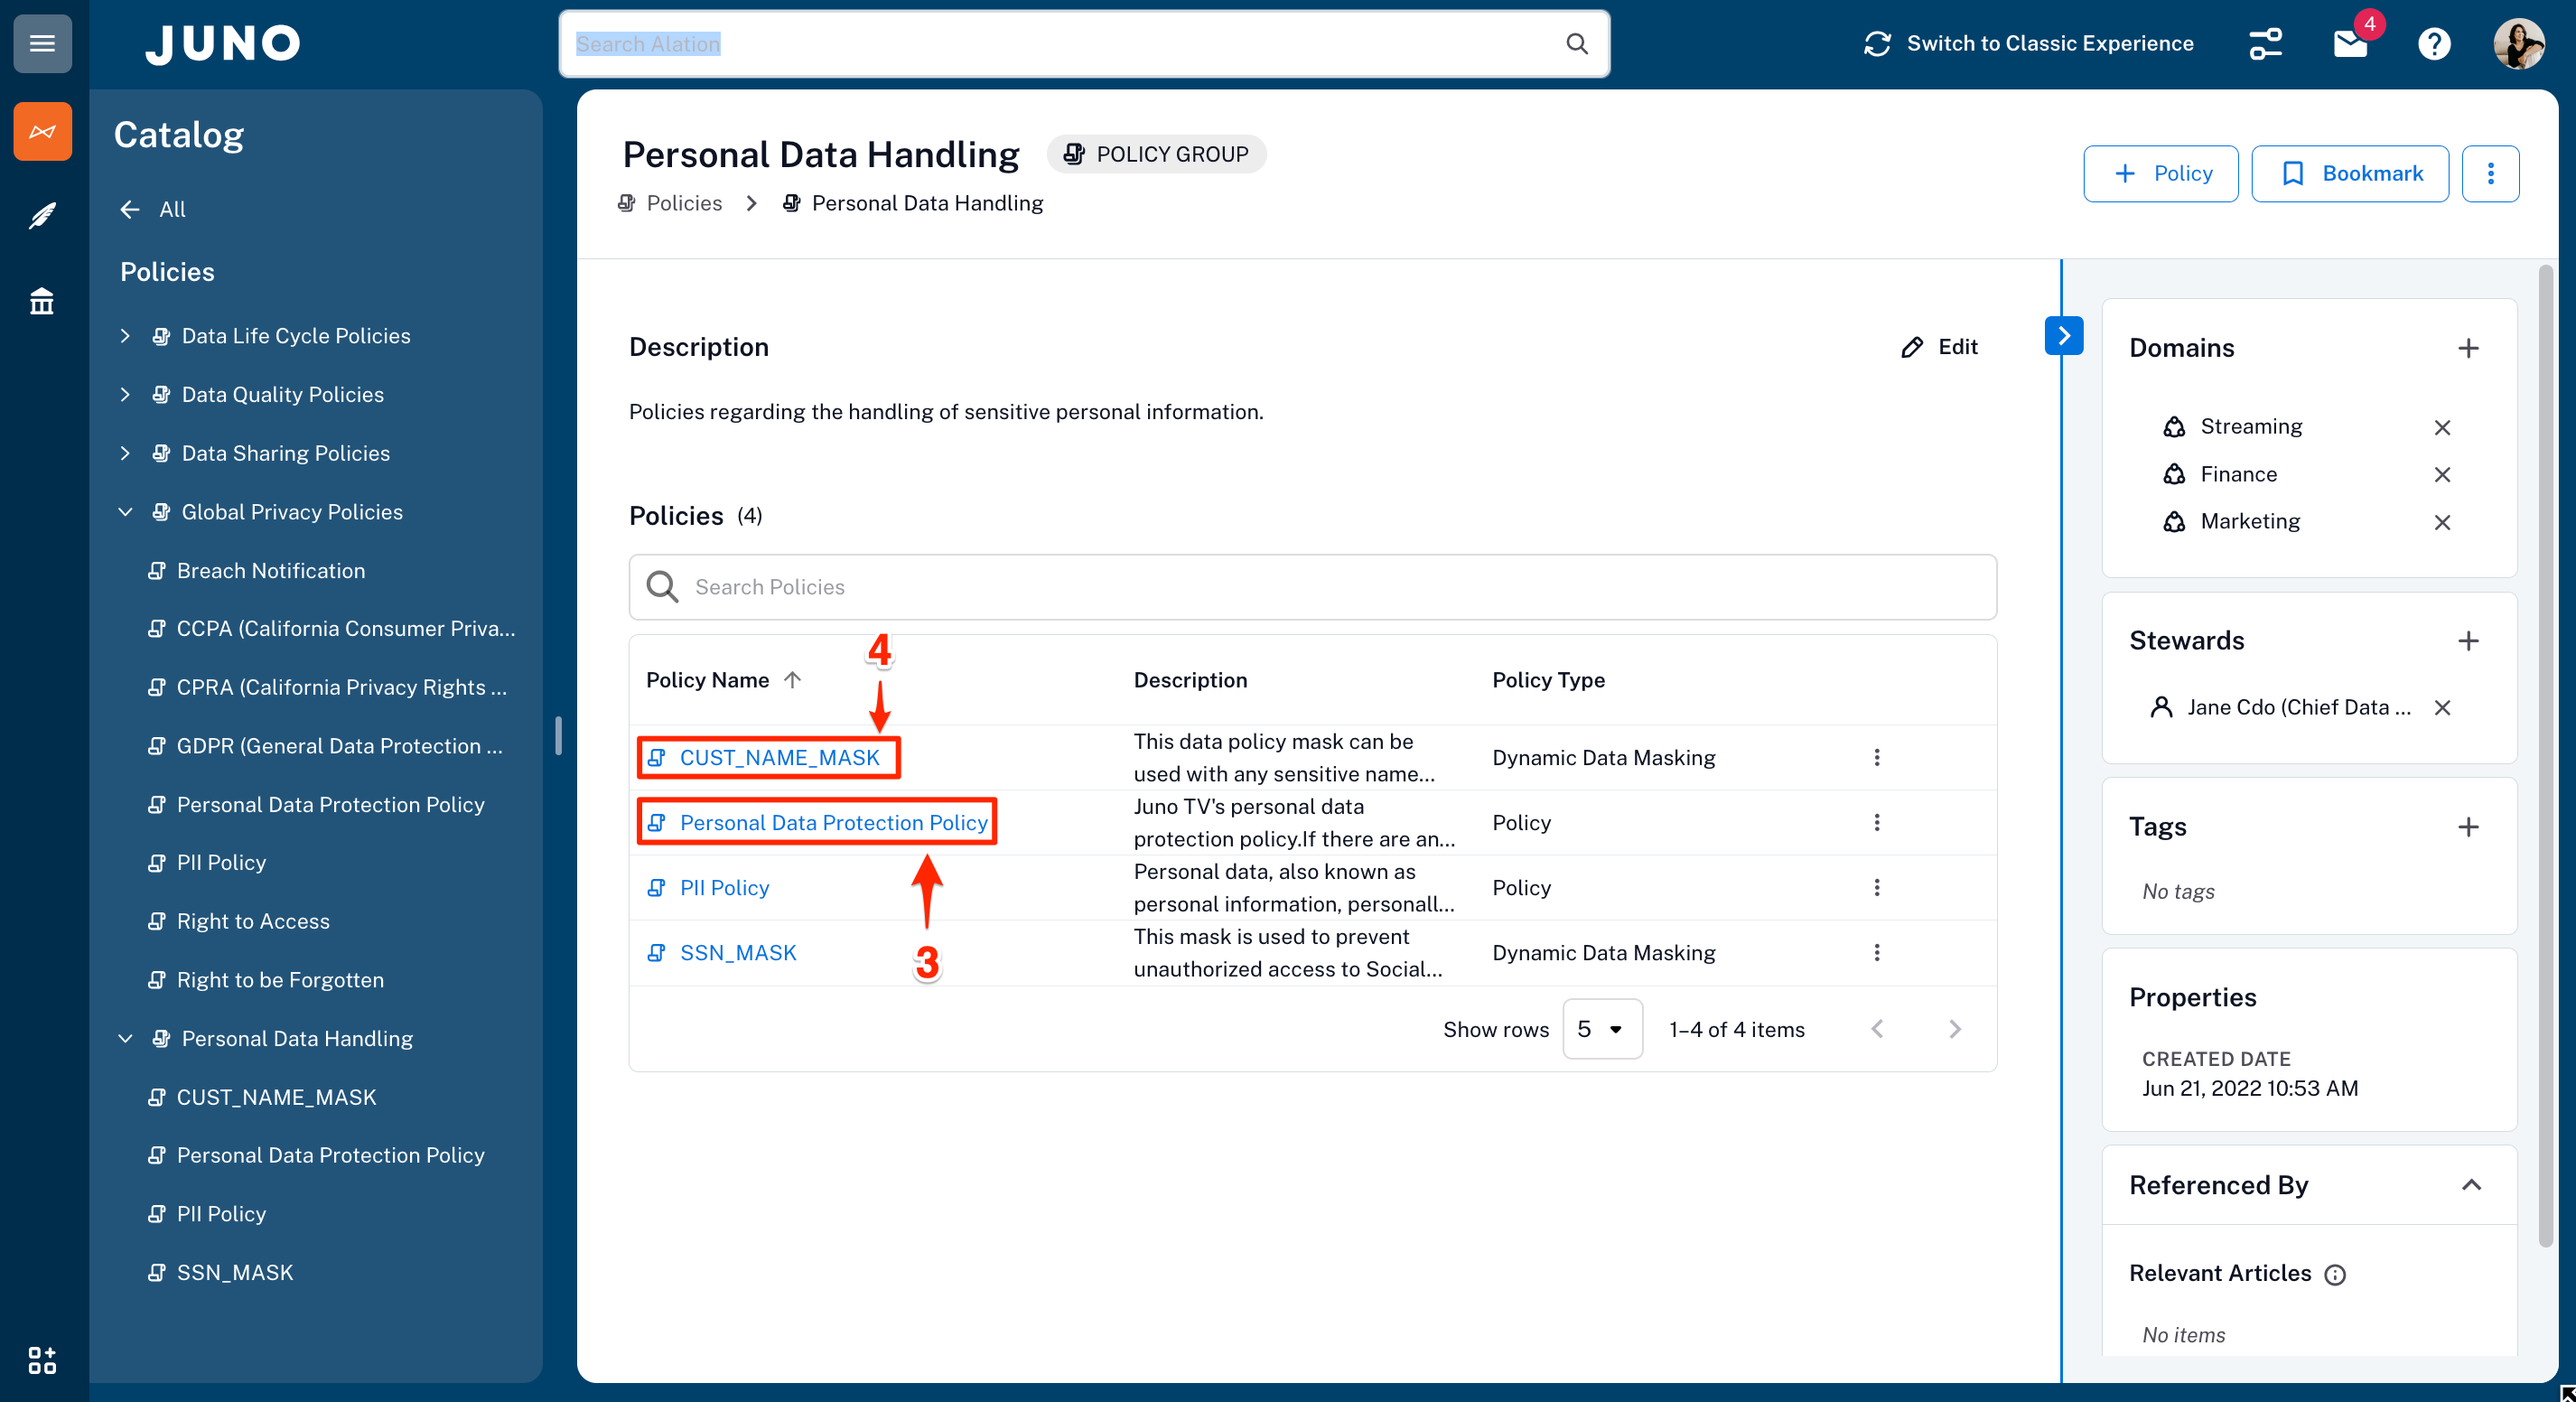The height and width of the screenshot is (1402, 2576).
Task: Open the Compose feather icon in sidebar
Action: [x=42, y=216]
